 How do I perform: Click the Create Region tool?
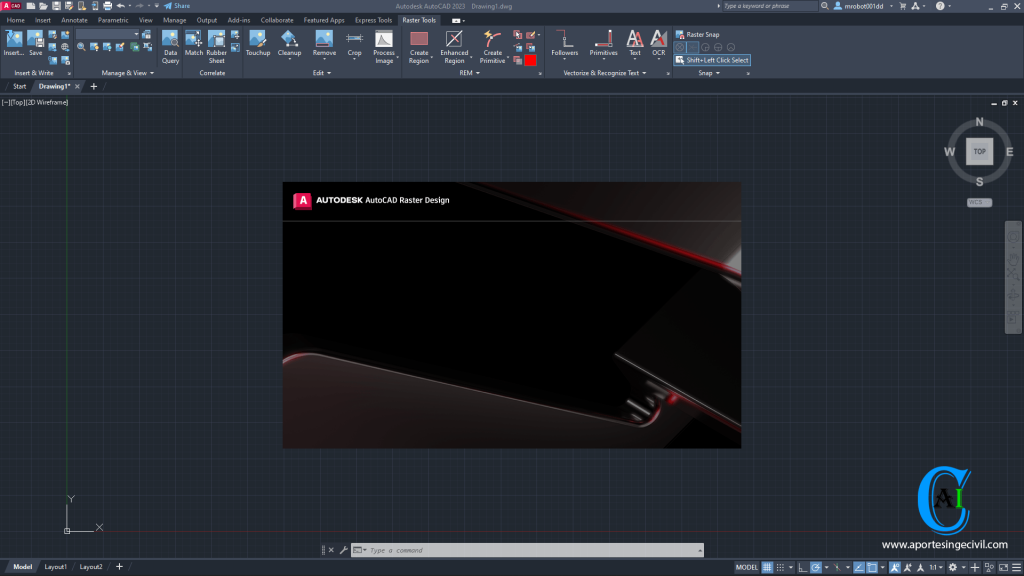[x=419, y=47]
